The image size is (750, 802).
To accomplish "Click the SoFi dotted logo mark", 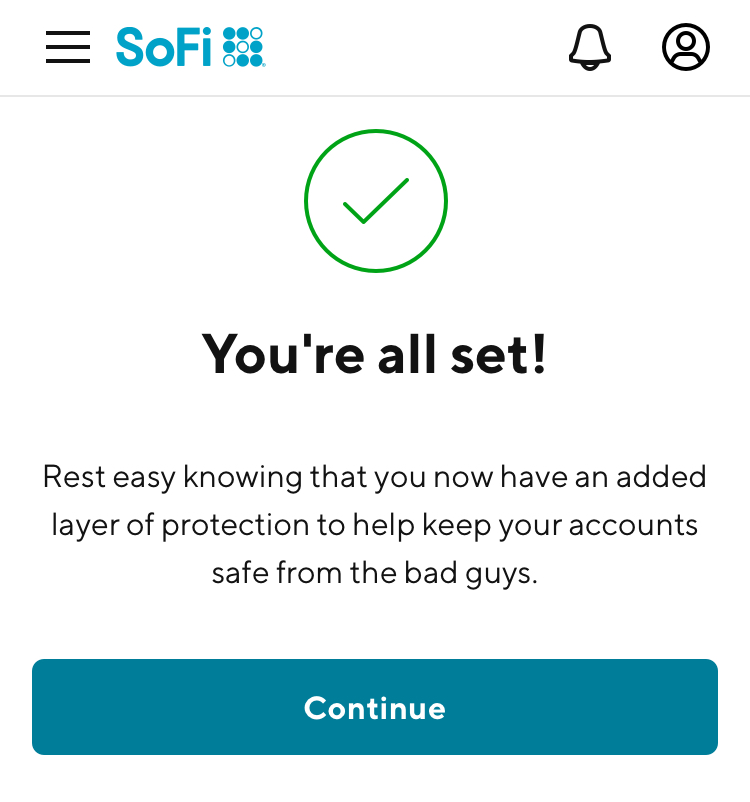I will click(x=243, y=44).
